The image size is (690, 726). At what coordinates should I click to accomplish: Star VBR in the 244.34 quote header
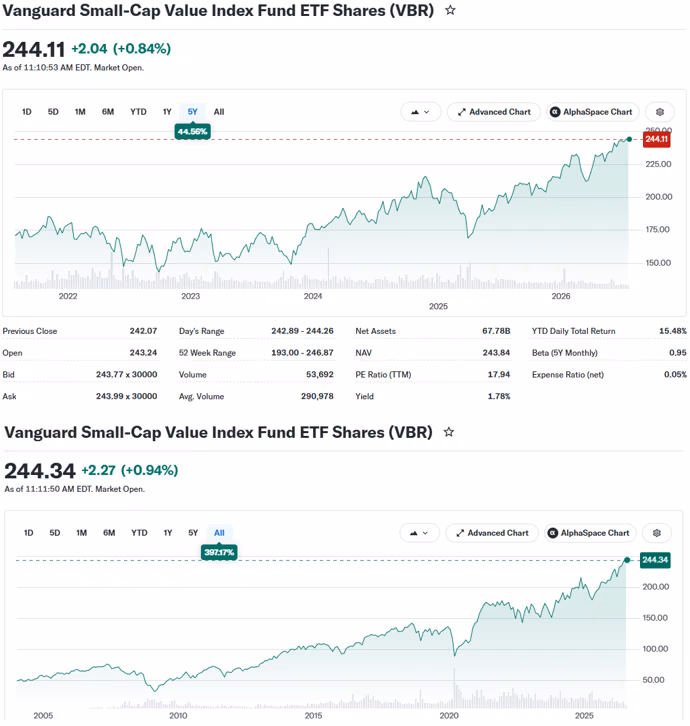click(449, 432)
